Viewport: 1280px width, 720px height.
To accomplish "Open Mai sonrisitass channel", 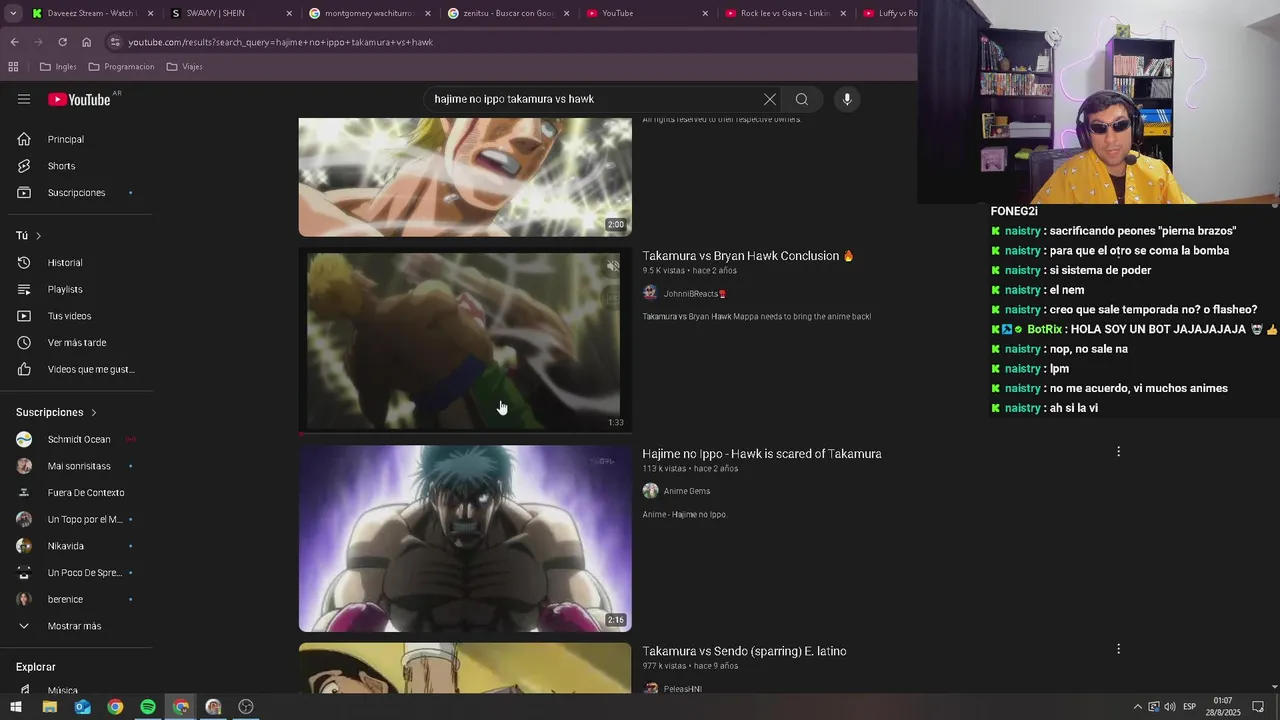I will pos(80,466).
